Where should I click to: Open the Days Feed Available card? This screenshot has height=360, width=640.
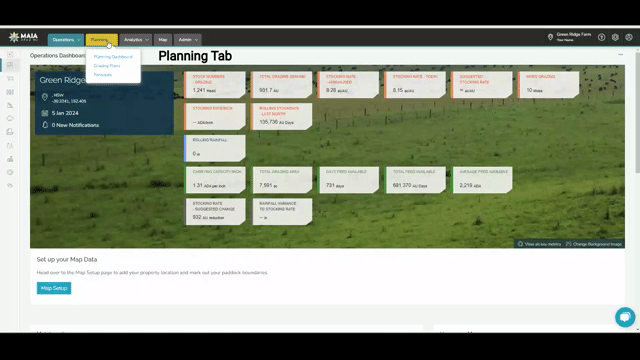349,180
